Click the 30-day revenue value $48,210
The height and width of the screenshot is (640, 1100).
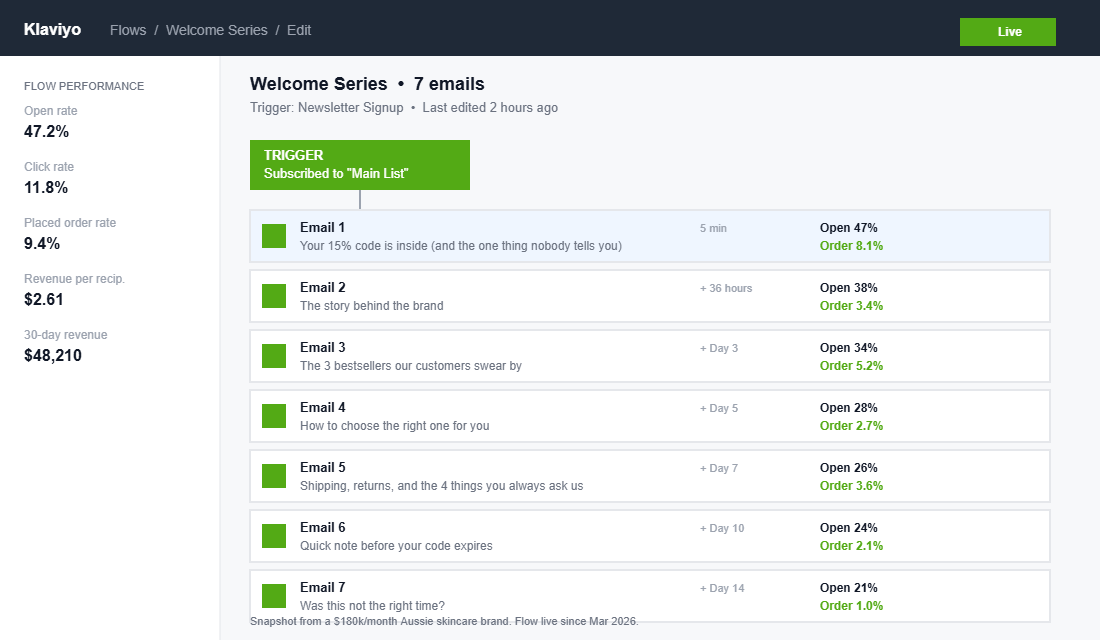coord(53,355)
